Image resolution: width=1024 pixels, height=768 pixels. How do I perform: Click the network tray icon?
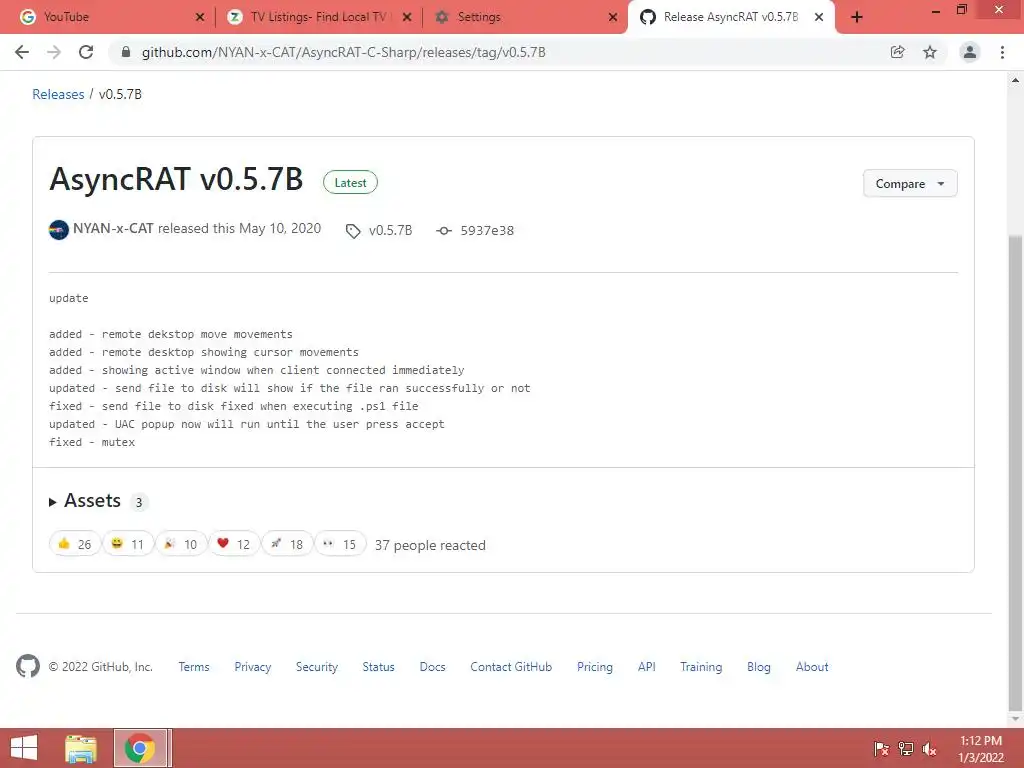(x=906, y=748)
